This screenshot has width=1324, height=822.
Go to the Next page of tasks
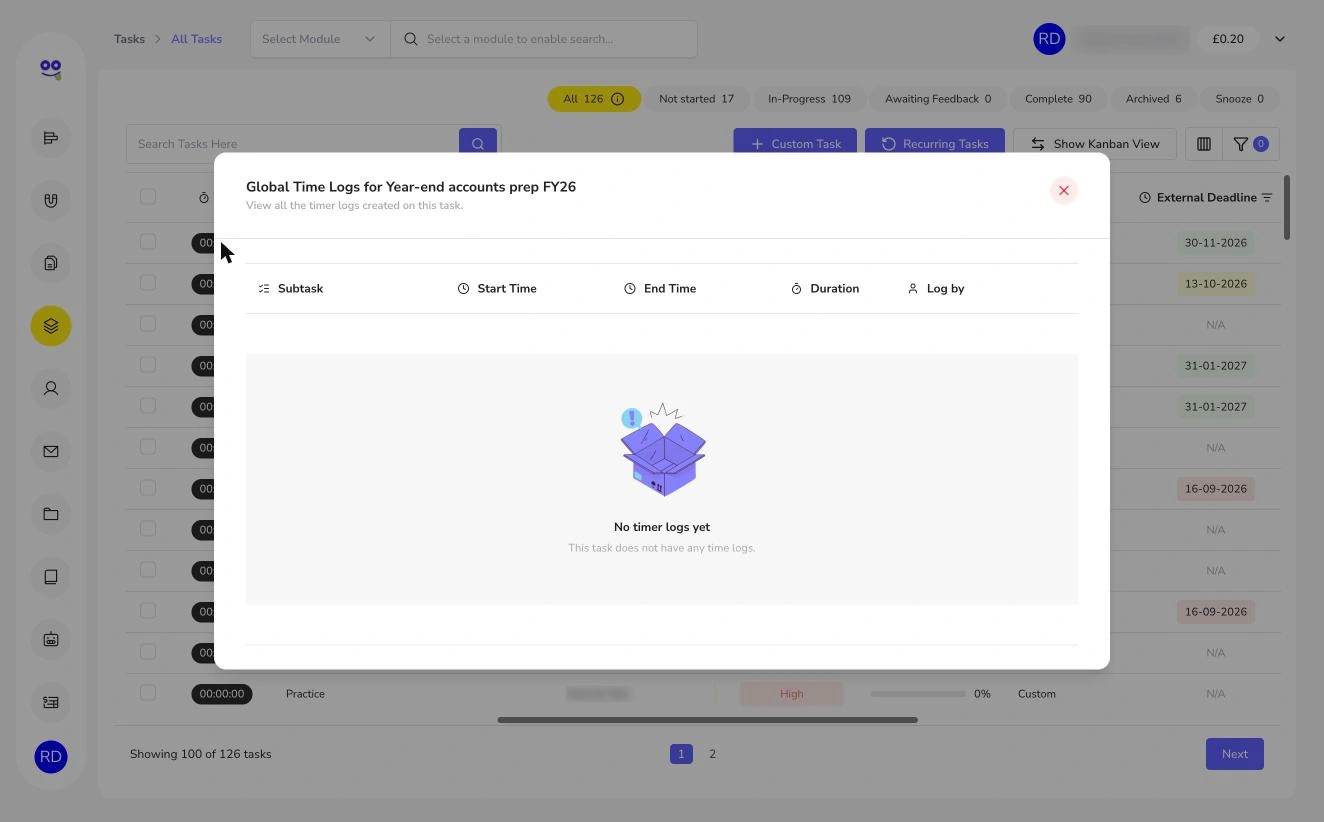coord(1235,754)
